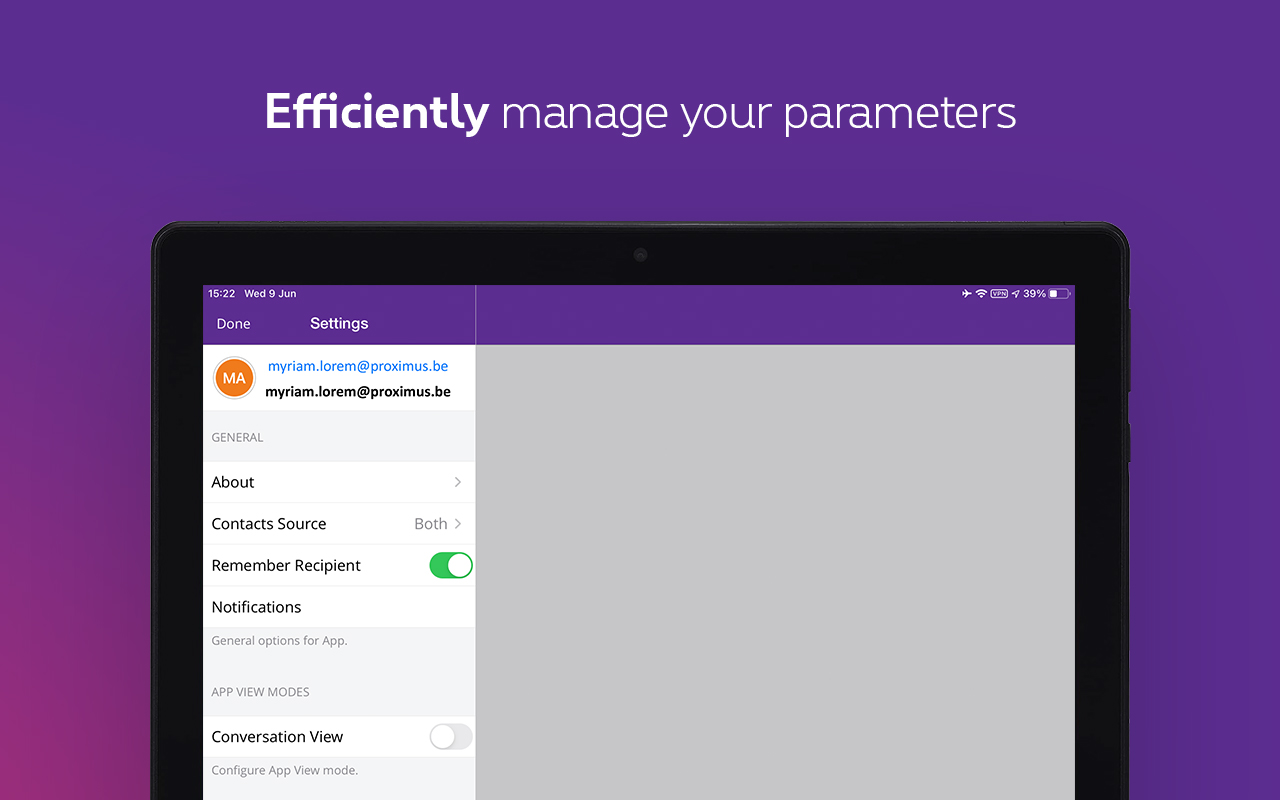The height and width of the screenshot is (800, 1280).
Task: Open the Notifications settings entry
Action: pos(339,606)
